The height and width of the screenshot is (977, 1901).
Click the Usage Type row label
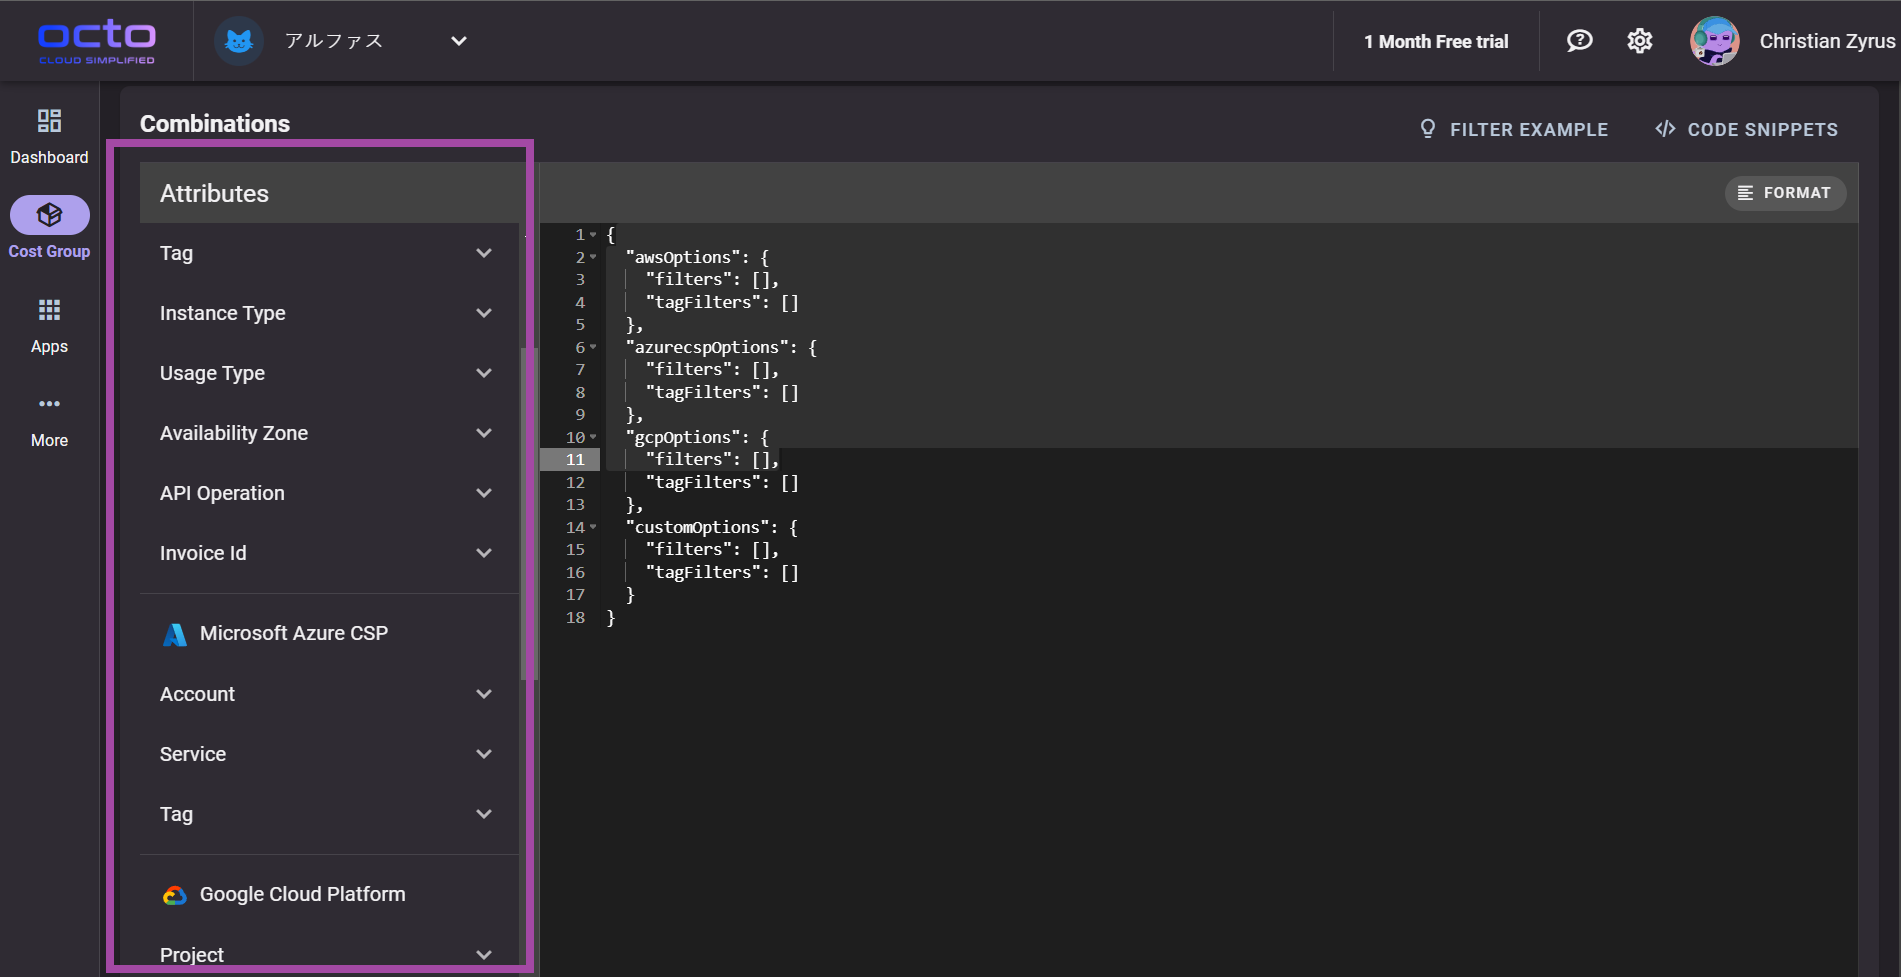coord(212,373)
